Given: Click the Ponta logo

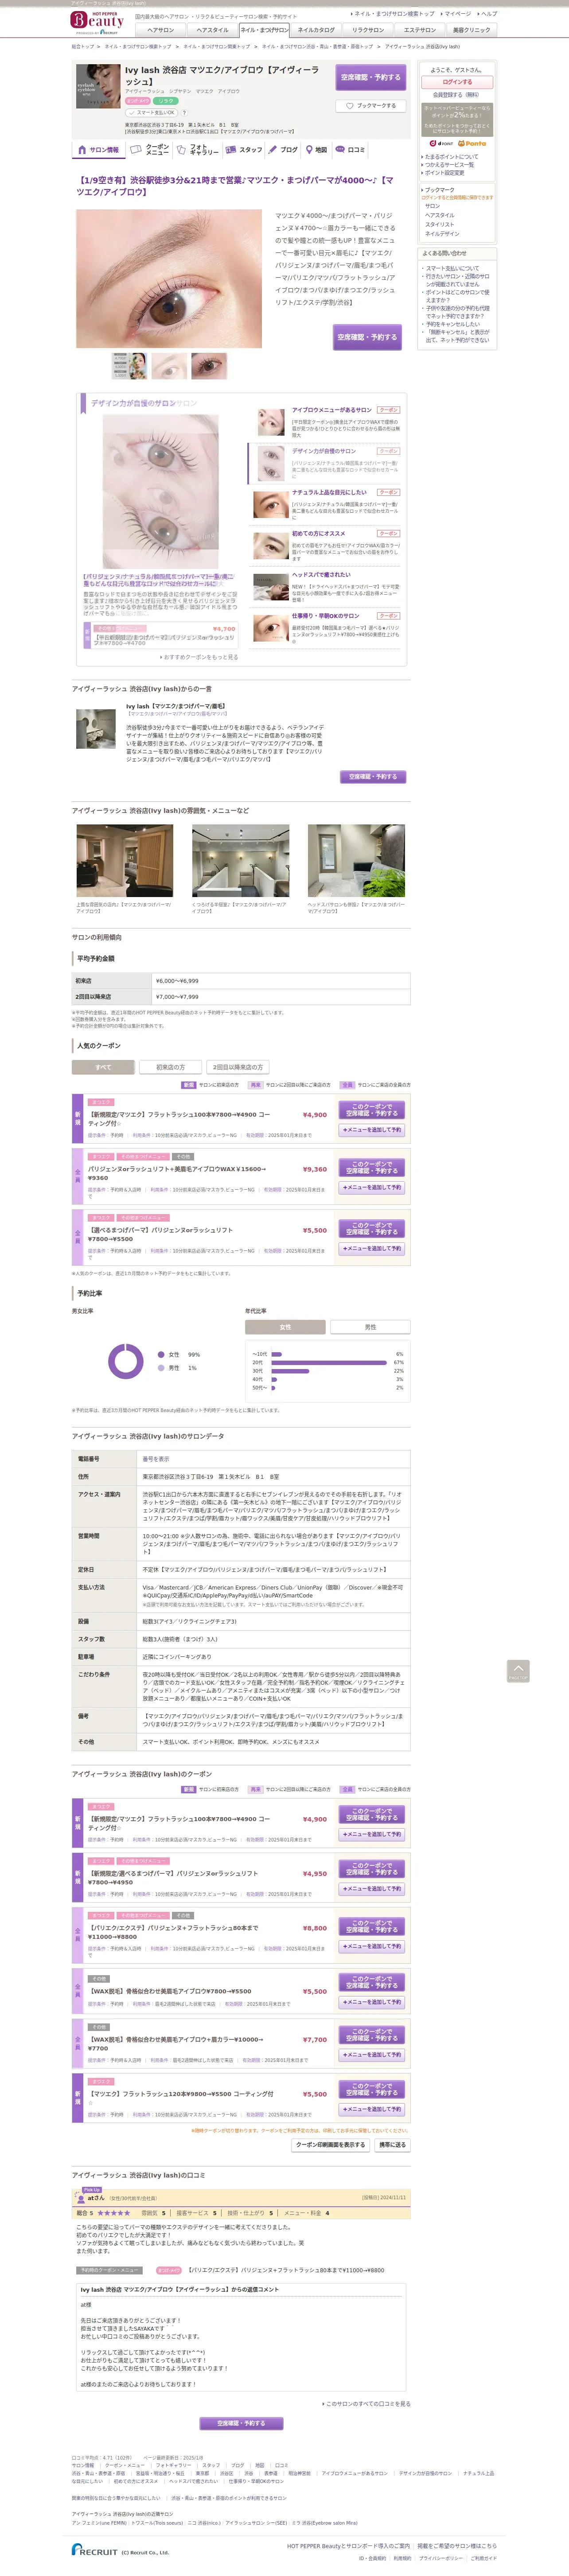Looking at the screenshot, I should (473, 143).
